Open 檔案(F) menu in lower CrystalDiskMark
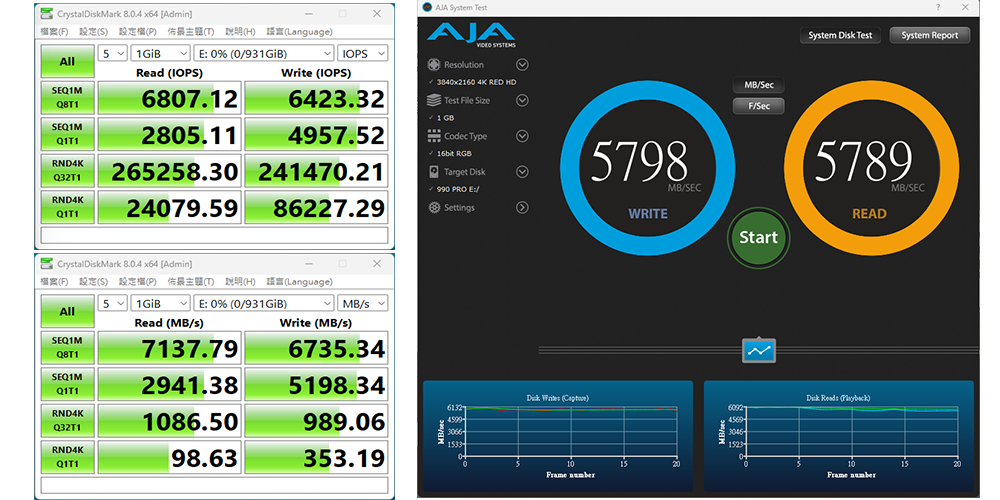 coord(55,282)
